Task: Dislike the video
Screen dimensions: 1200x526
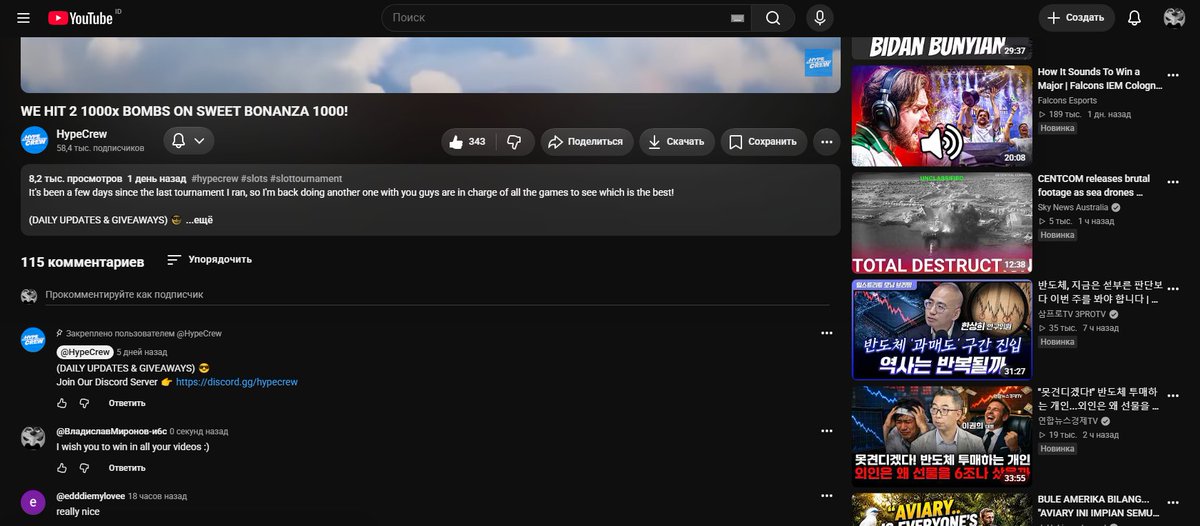Action: 513,142
